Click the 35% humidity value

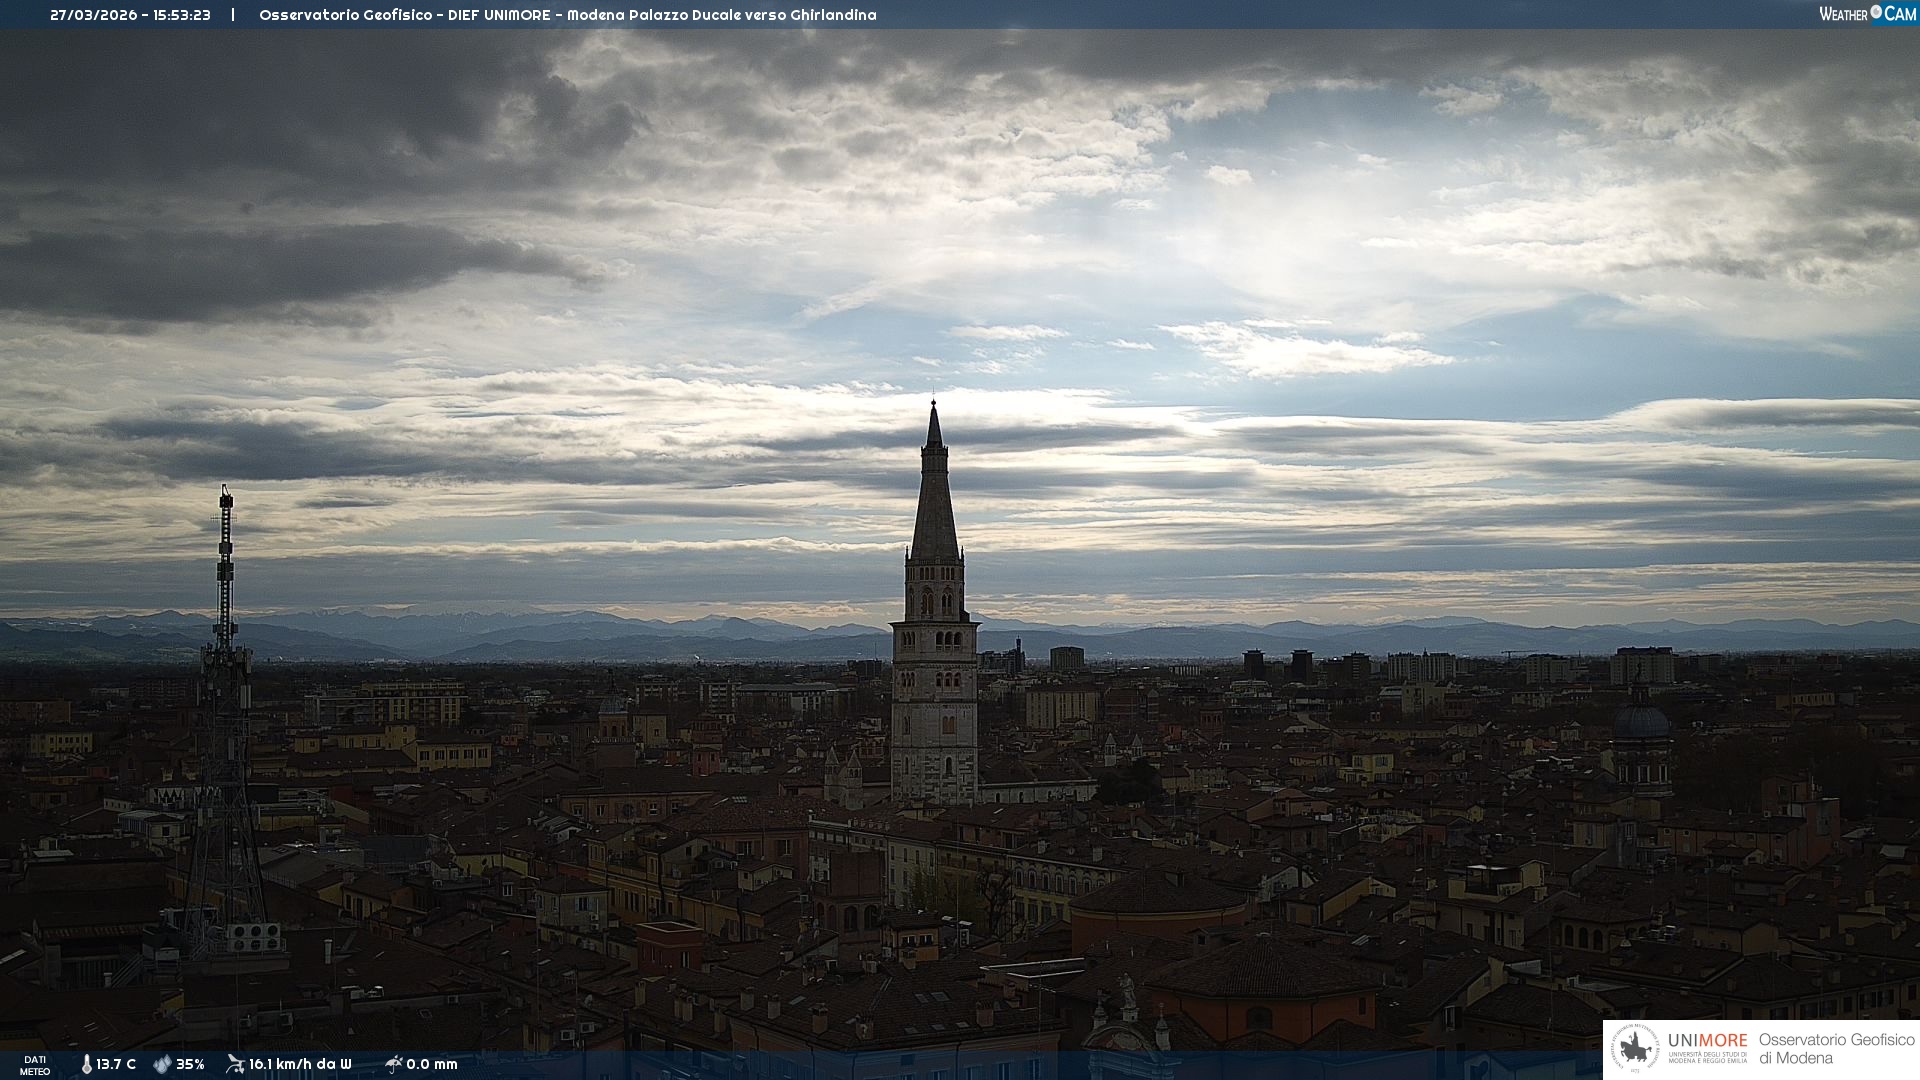[190, 1065]
